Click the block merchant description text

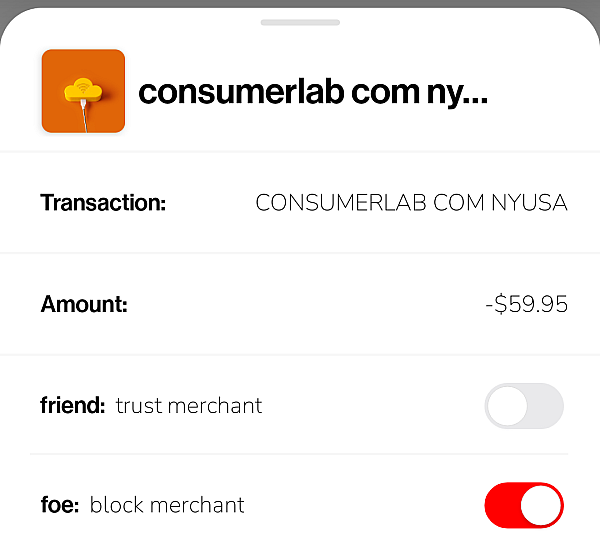click(167, 505)
